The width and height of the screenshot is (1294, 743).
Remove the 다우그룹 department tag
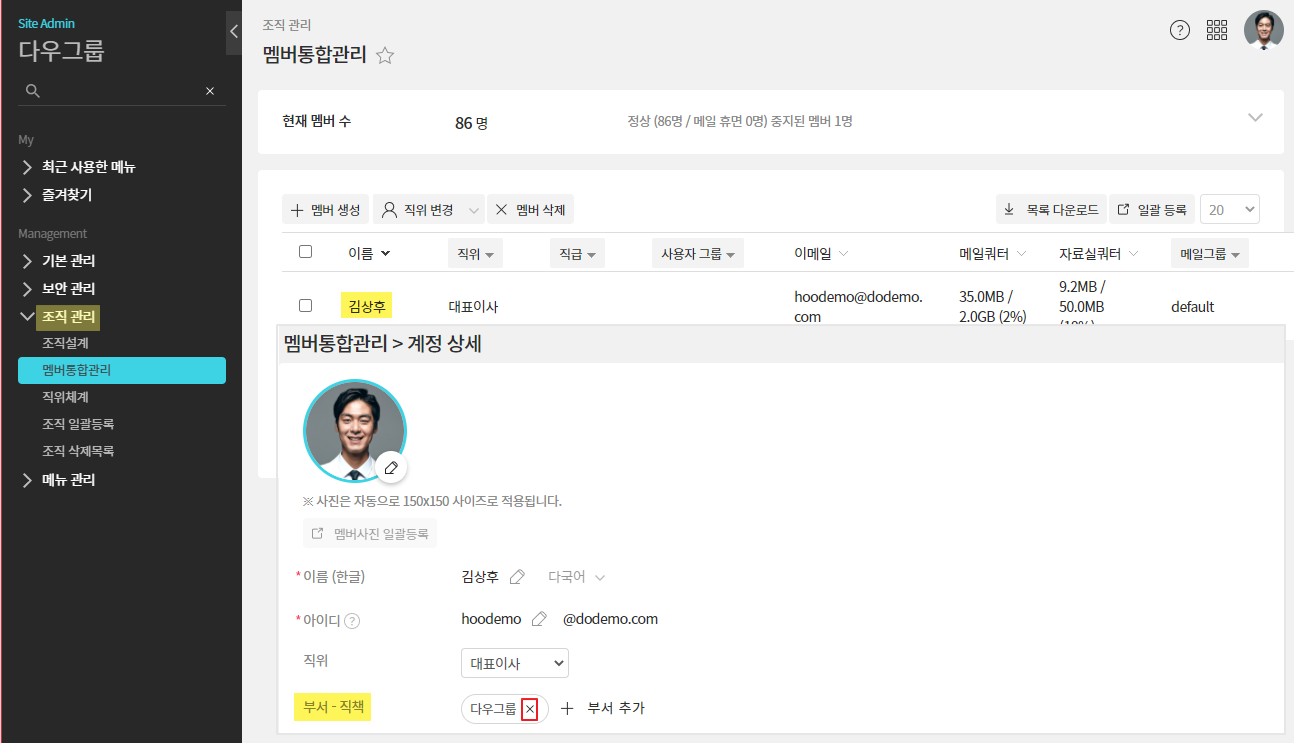tap(530, 709)
